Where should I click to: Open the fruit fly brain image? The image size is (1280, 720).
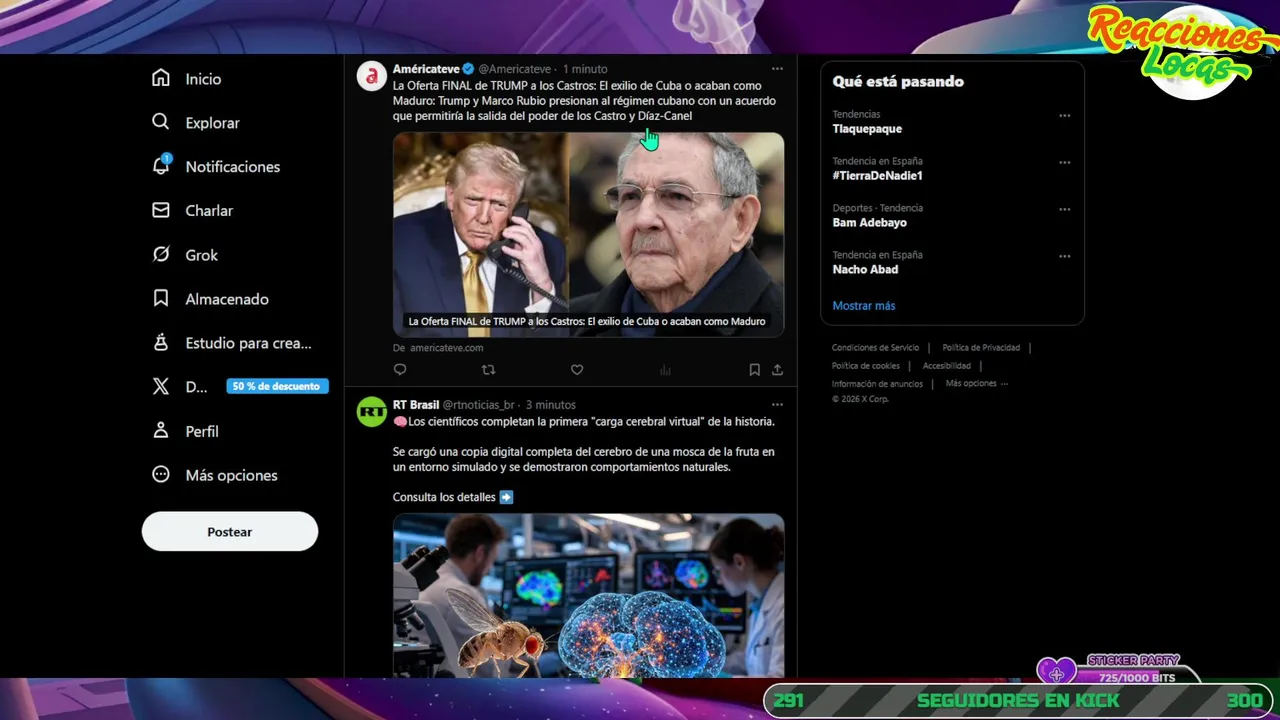[588, 596]
